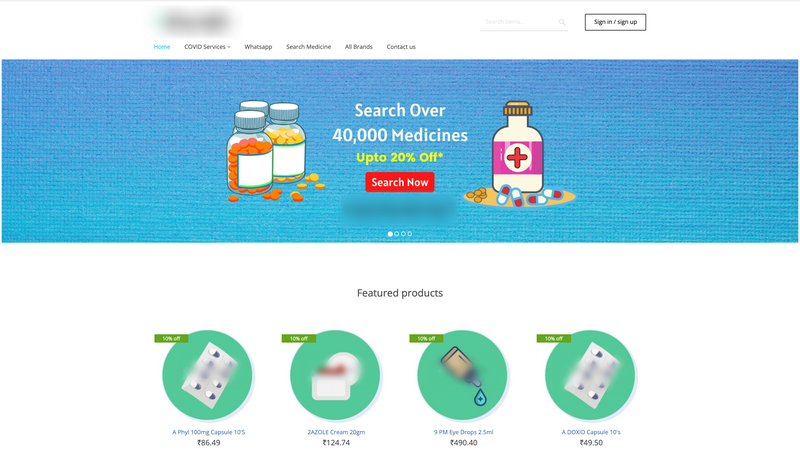Open the 9 PM Eye Drops product image
Screen dimensions: 800x457
click(463, 375)
